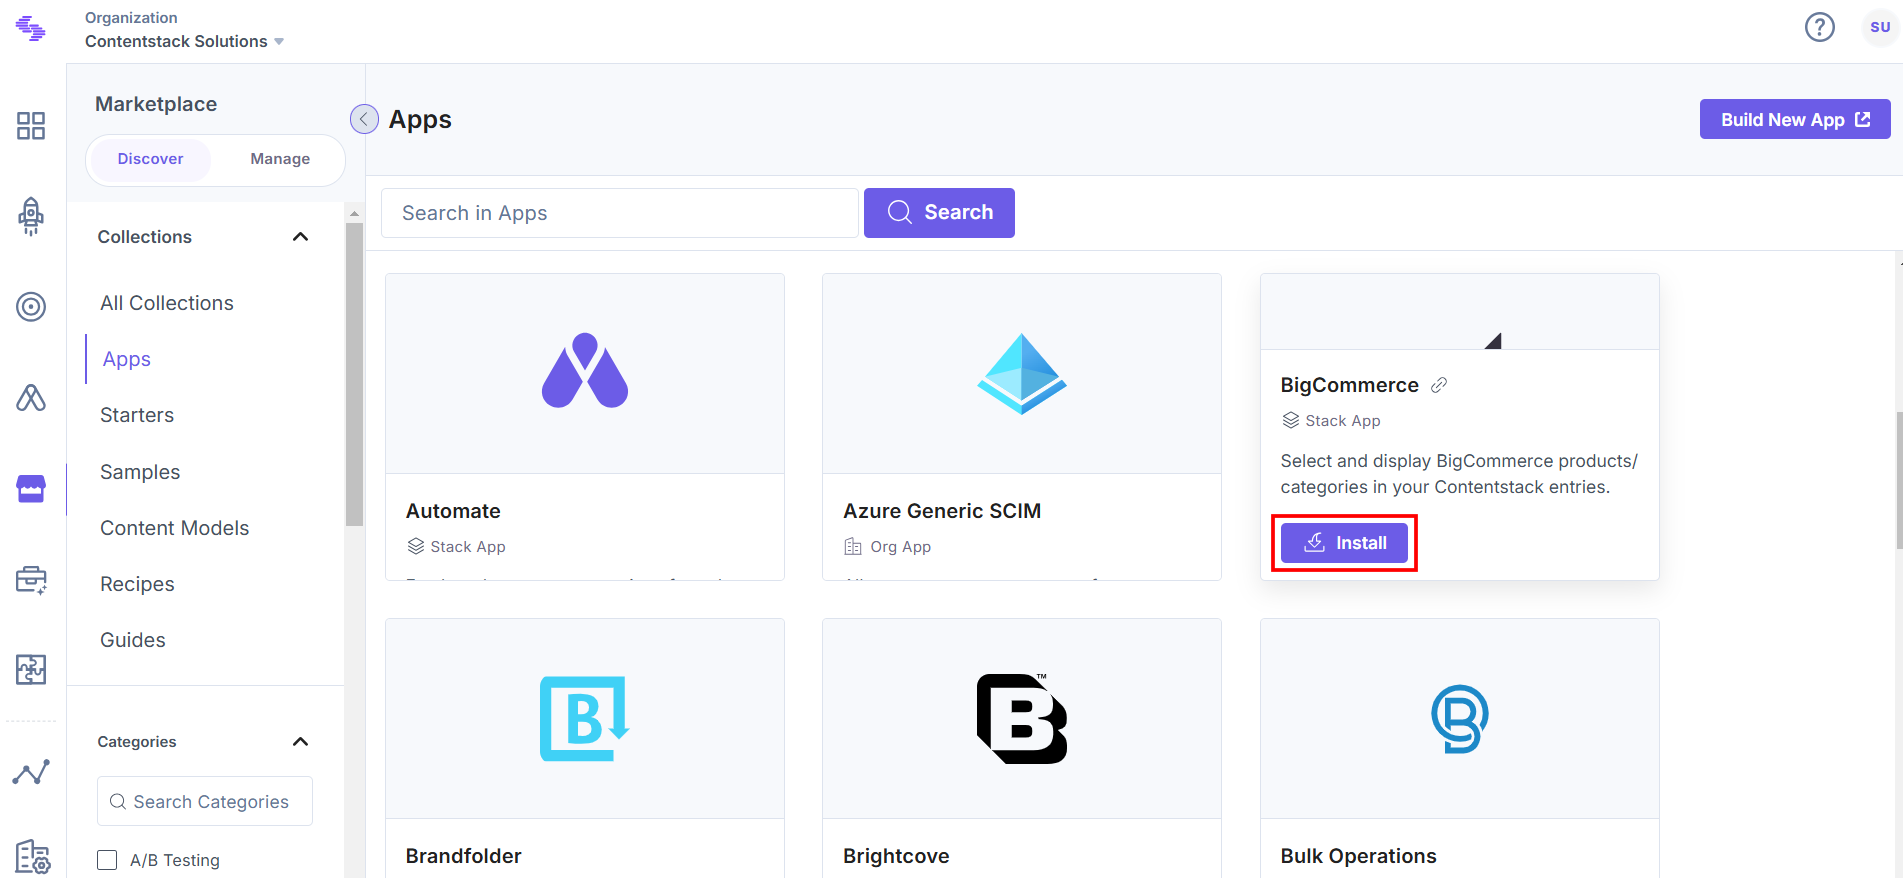Screen dimensions: 1903x878
Task: Select Starters in the Collections list
Action: (x=137, y=415)
